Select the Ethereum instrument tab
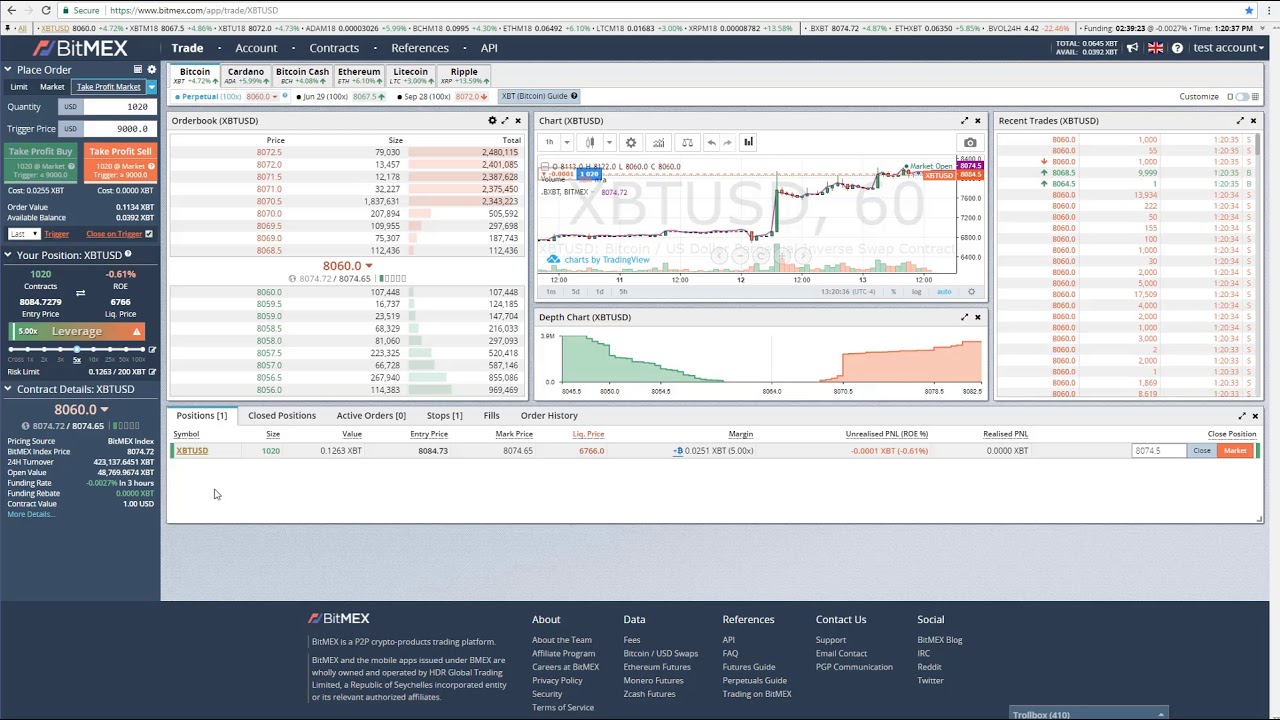Image resolution: width=1280 pixels, height=720 pixels. coord(359,76)
